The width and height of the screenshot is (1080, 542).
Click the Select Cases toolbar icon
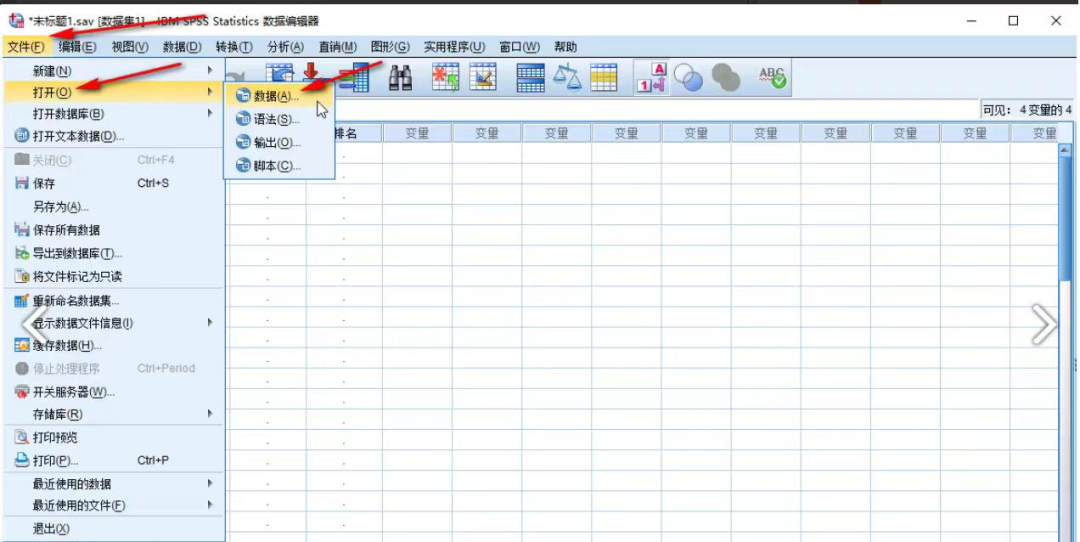pos(604,79)
